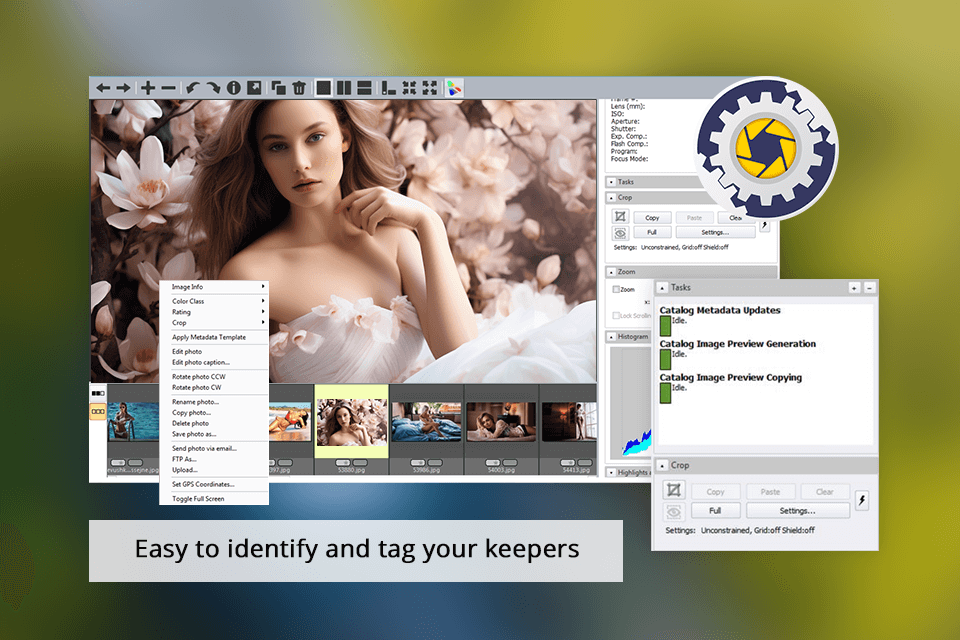Screen dimensions: 960x640
Task: Toggle the filmstrip layout icon
Action: (x=388, y=88)
